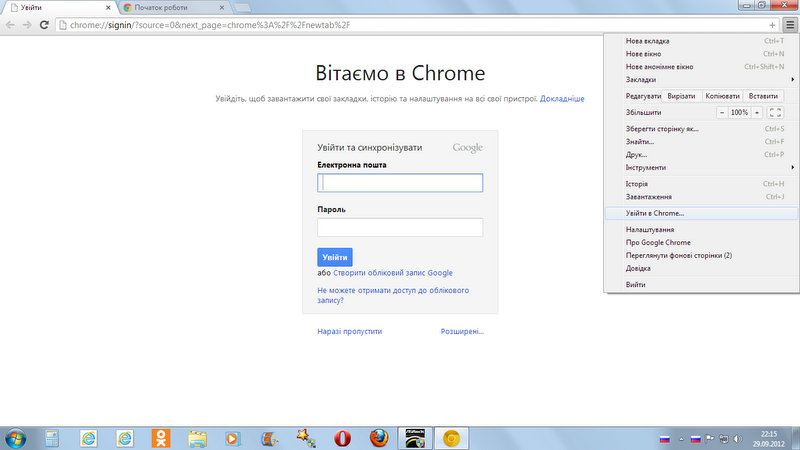Follow 'Створити обліковий запис Google' link
Screen dimensions: 800x450
393,273
